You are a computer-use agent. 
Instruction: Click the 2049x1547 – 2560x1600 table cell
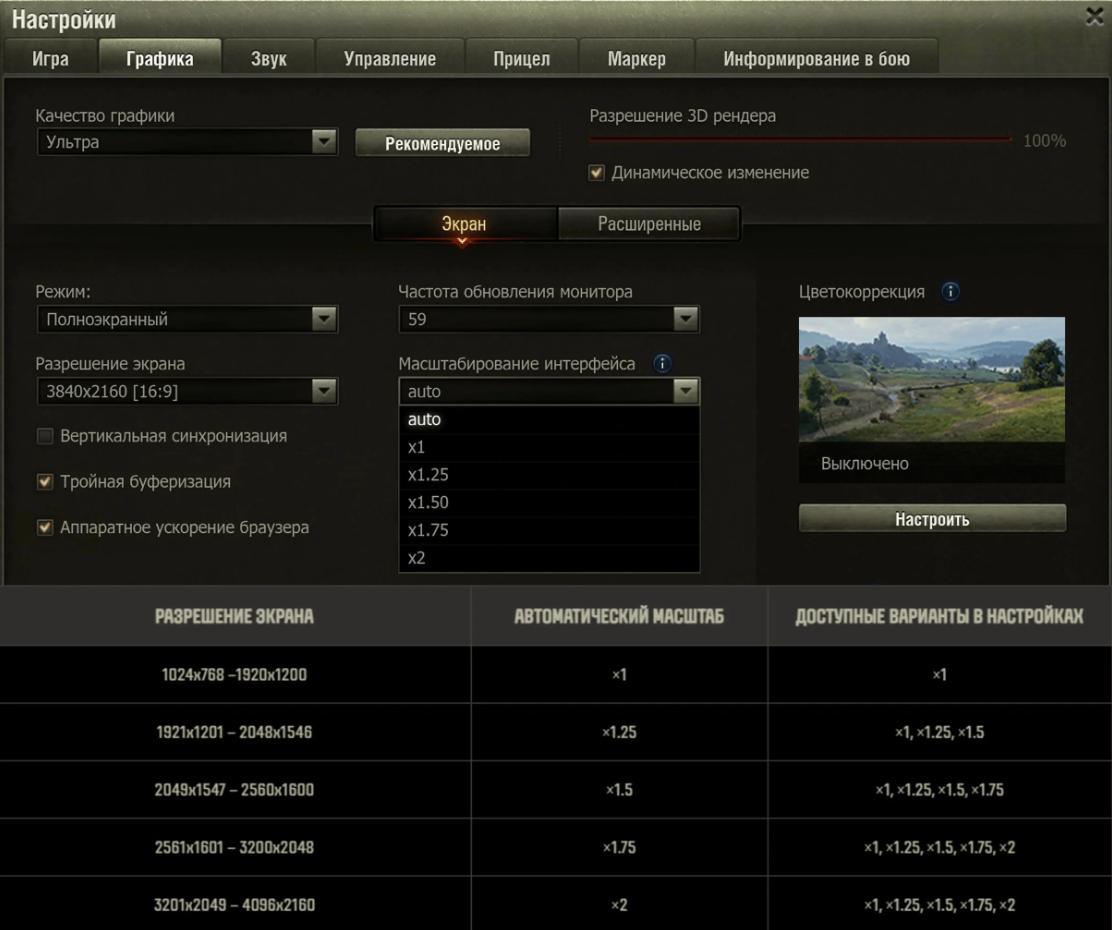tap(234, 790)
